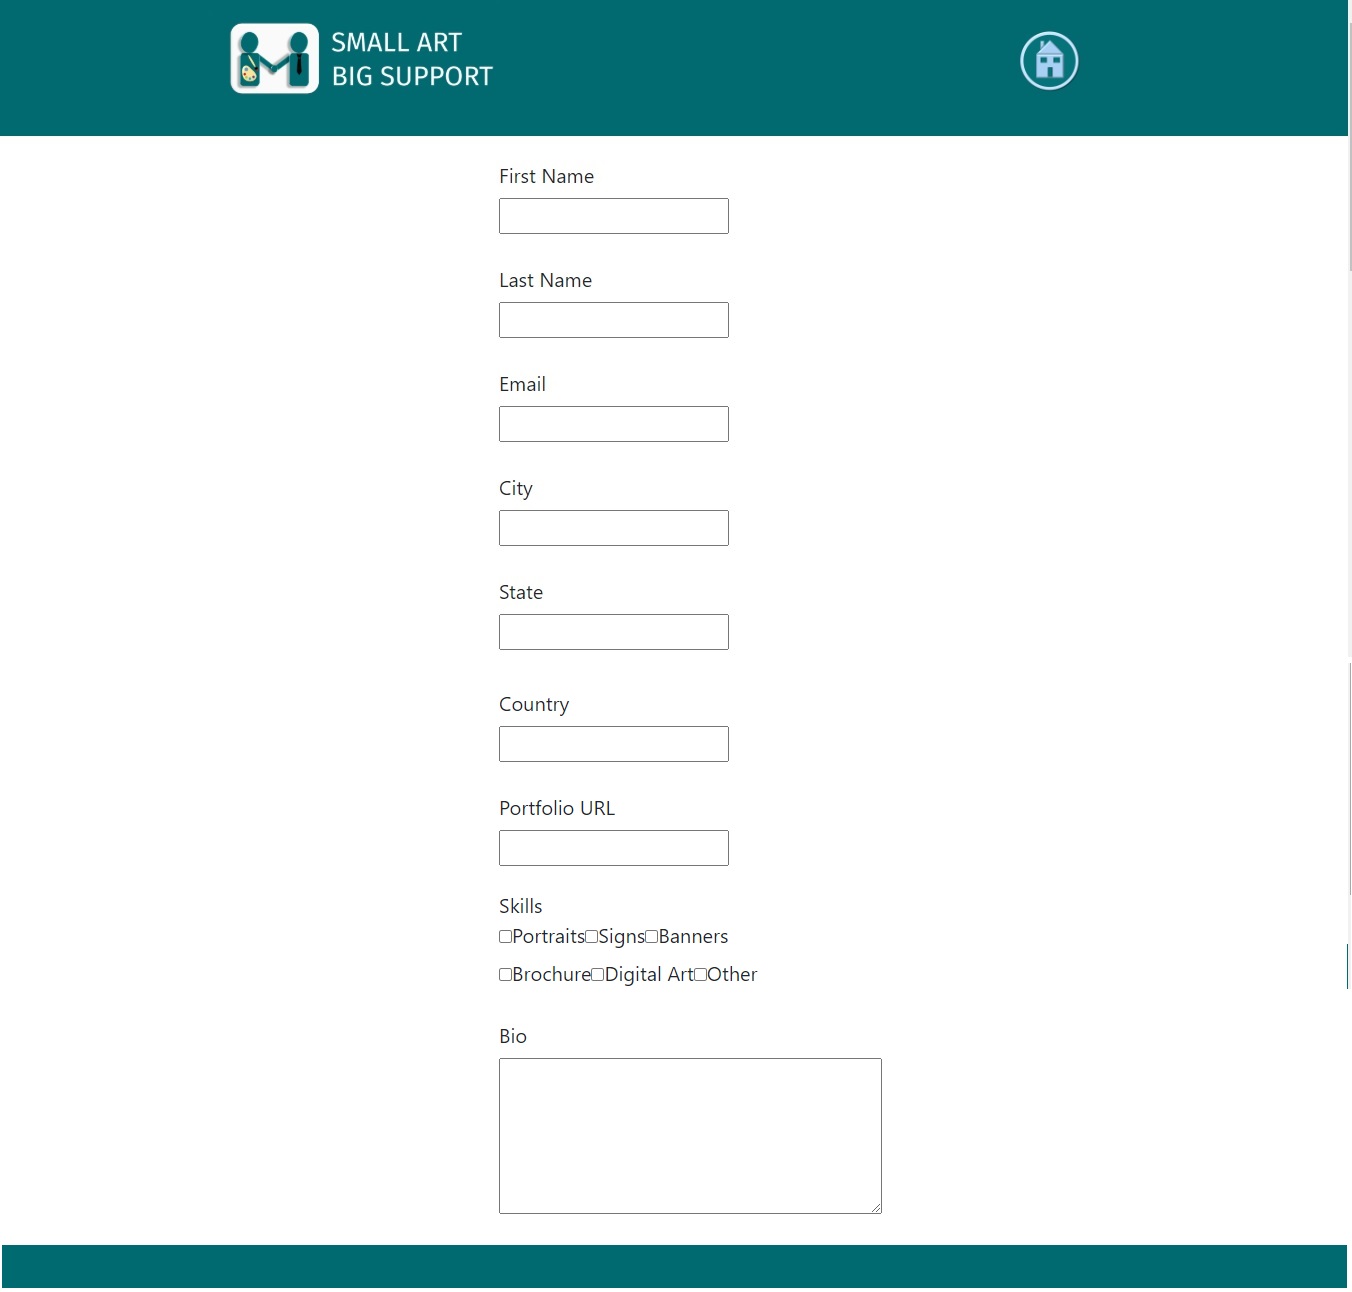This screenshot has height=1292, width=1352.
Task: Check the Signs skill checkbox
Action: pos(591,937)
